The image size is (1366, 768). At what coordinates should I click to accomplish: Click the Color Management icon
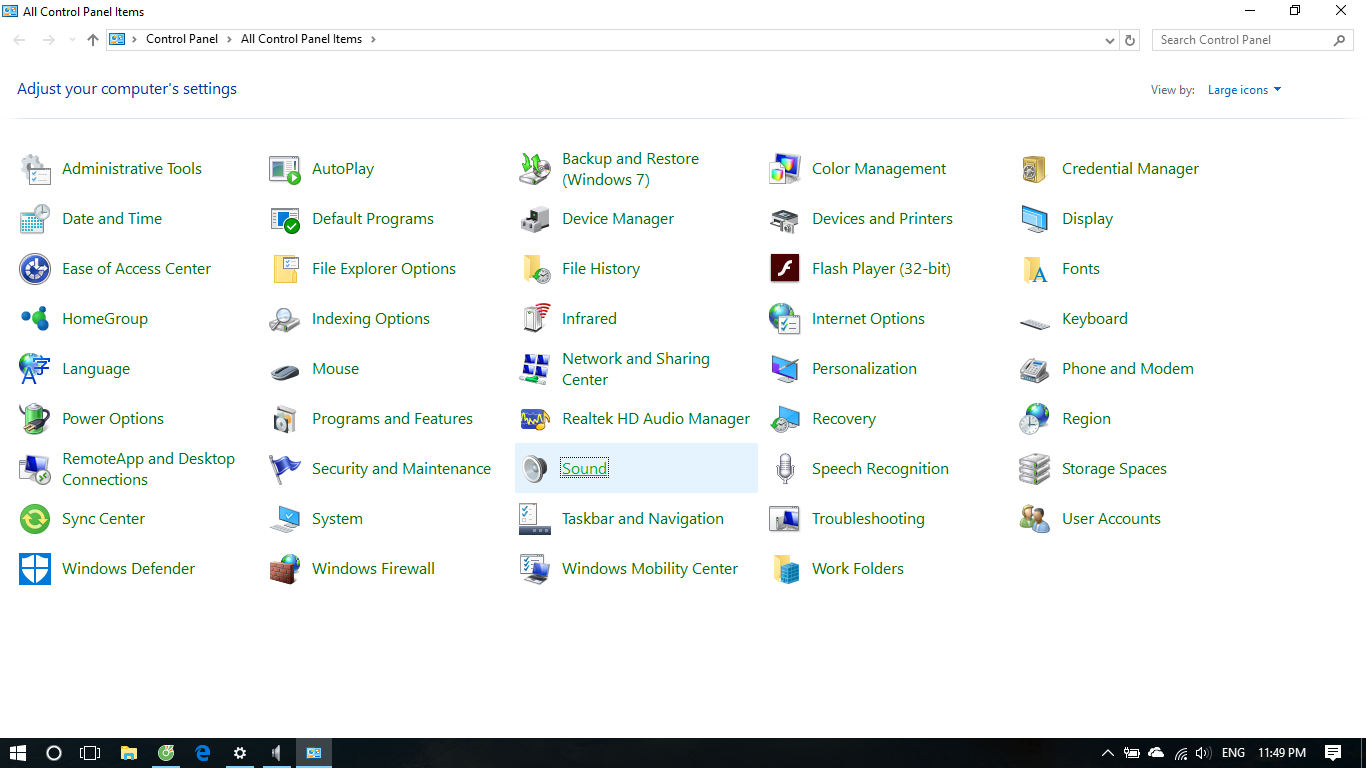[x=785, y=169]
